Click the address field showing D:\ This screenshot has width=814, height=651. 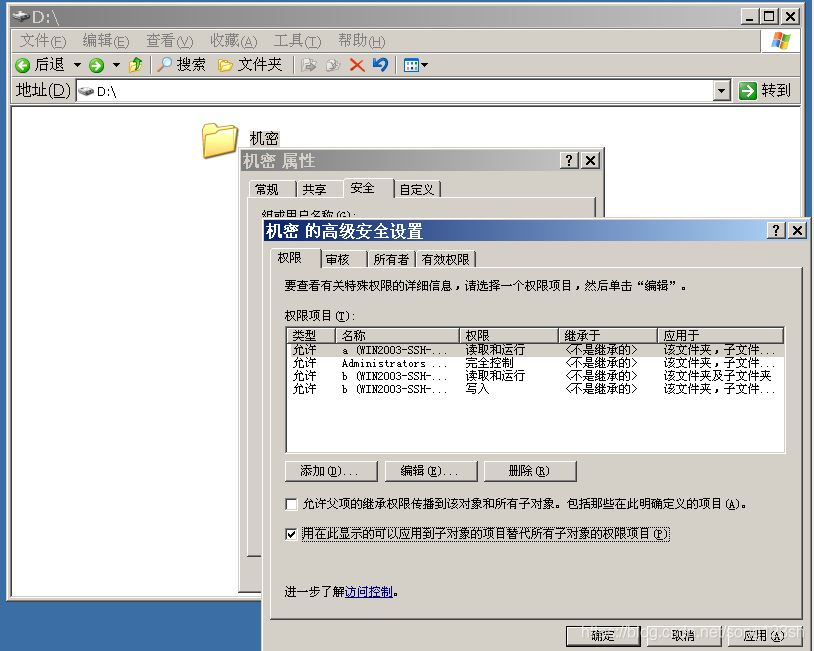click(395, 91)
